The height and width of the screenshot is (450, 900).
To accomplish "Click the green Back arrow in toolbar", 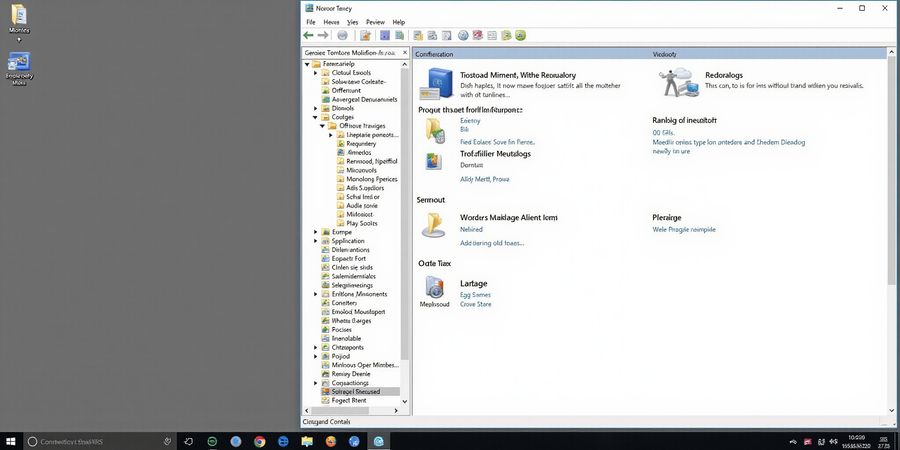I will click(308, 36).
